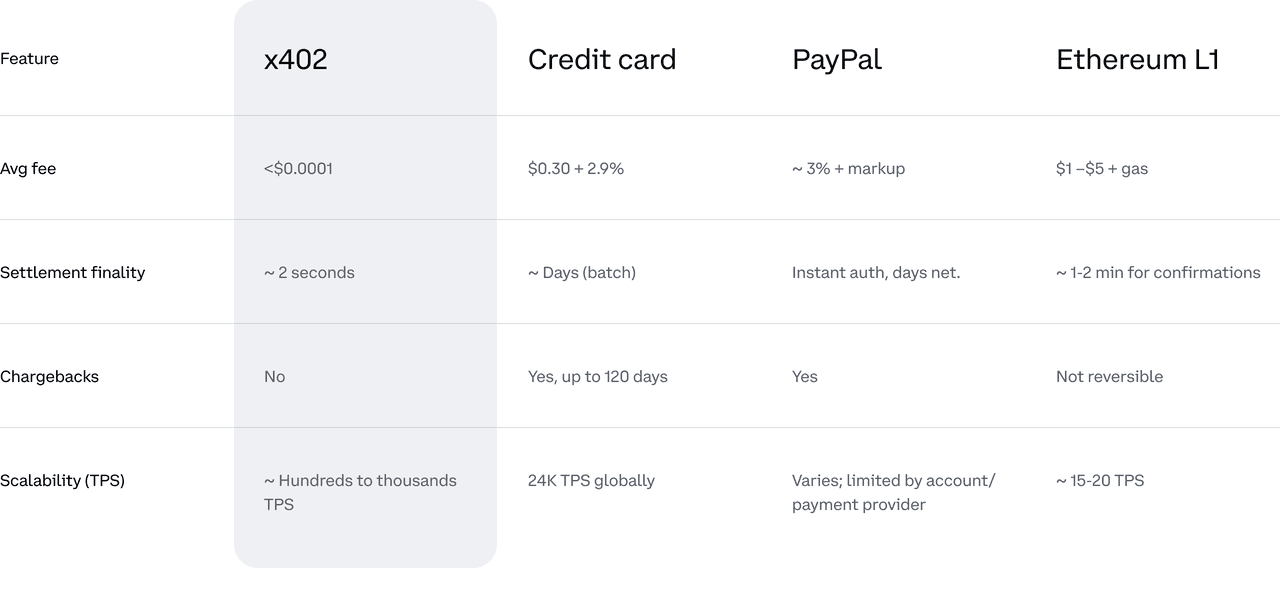Click the <$0.0001 fee cell
Viewport: 1280px width, 600px height.
(298, 169)
